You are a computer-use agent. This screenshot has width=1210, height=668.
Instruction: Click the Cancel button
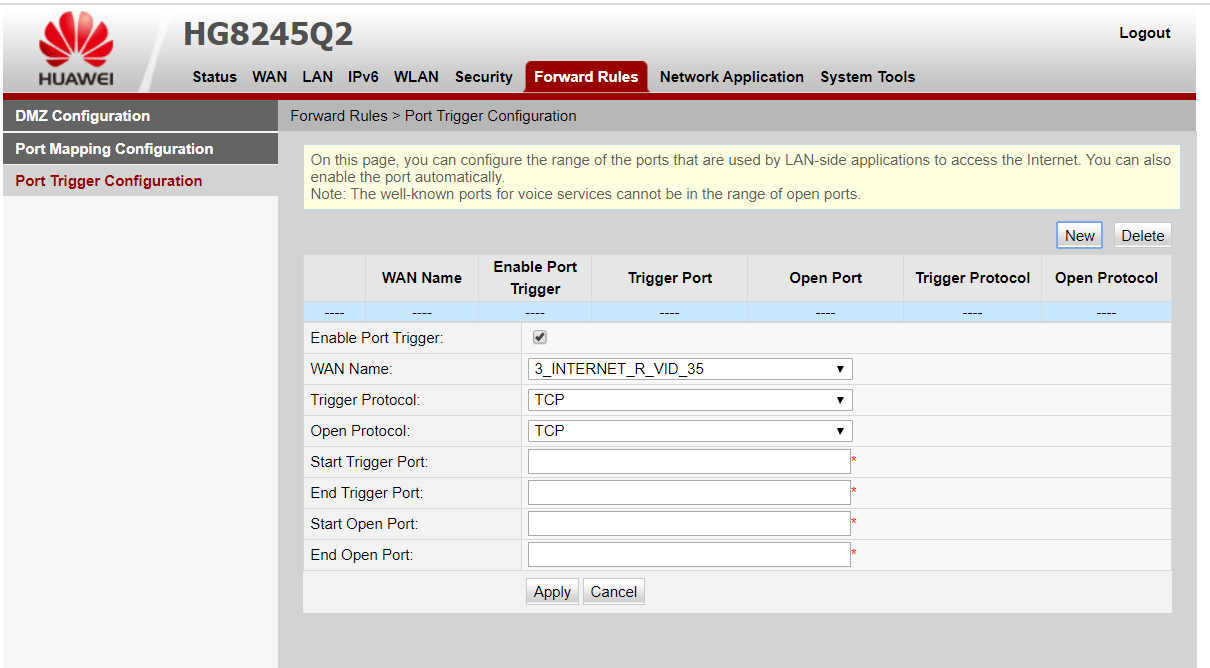[613, 592]
